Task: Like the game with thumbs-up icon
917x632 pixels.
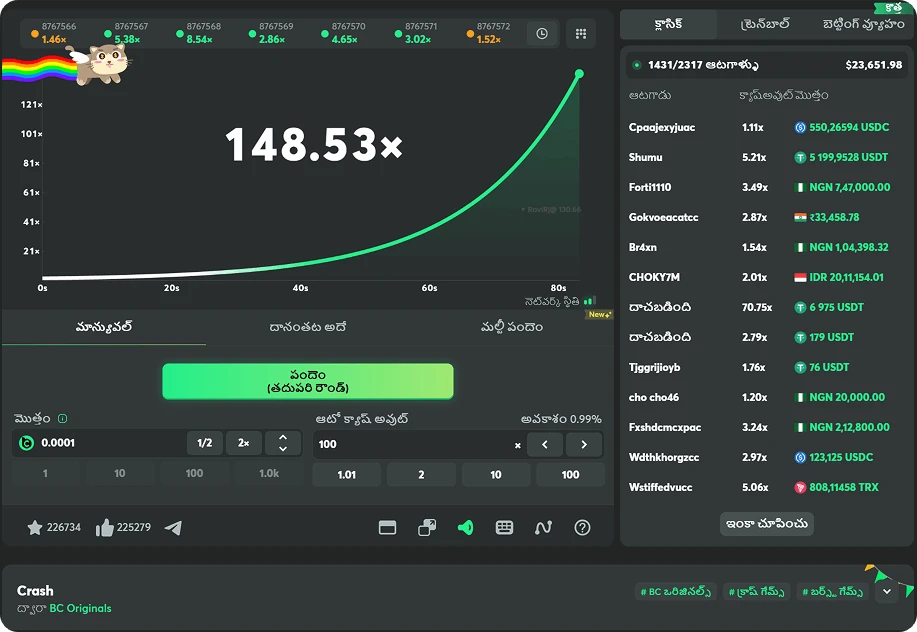Action: [x=105, y=527]
